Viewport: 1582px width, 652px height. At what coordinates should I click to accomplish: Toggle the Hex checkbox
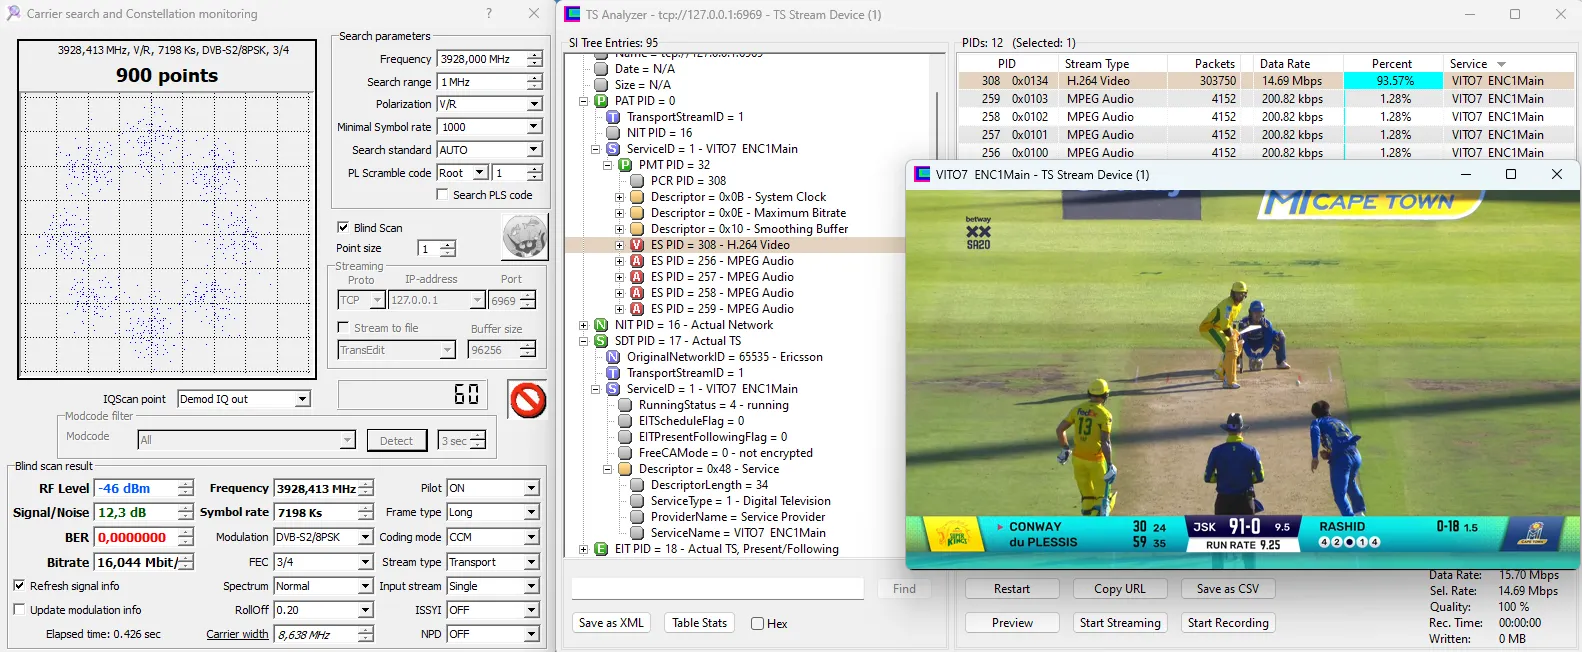757,624
